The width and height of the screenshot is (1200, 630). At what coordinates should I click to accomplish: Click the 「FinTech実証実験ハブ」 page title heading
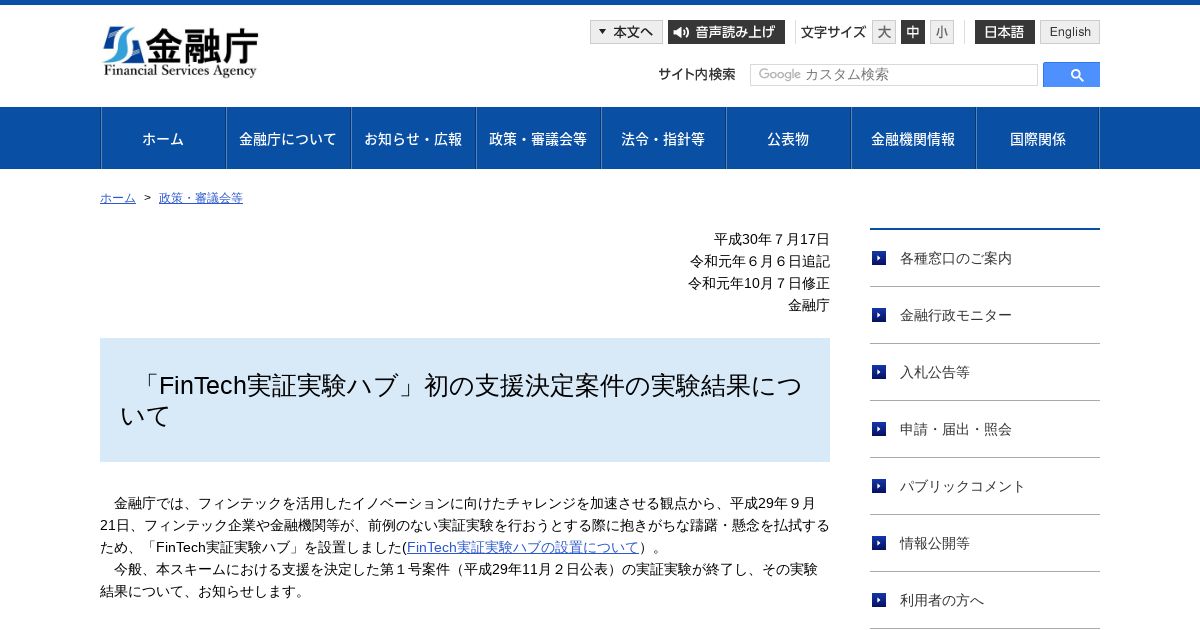pyautogui.click(x=465, y=400)
